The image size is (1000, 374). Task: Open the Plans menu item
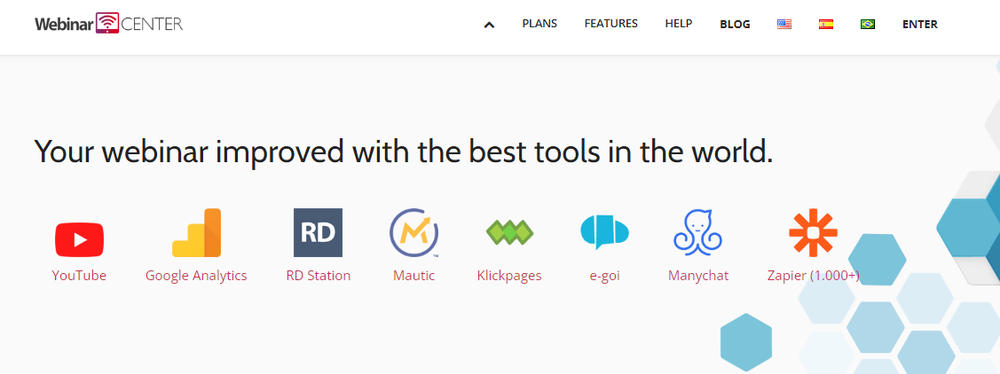[540, 24]
